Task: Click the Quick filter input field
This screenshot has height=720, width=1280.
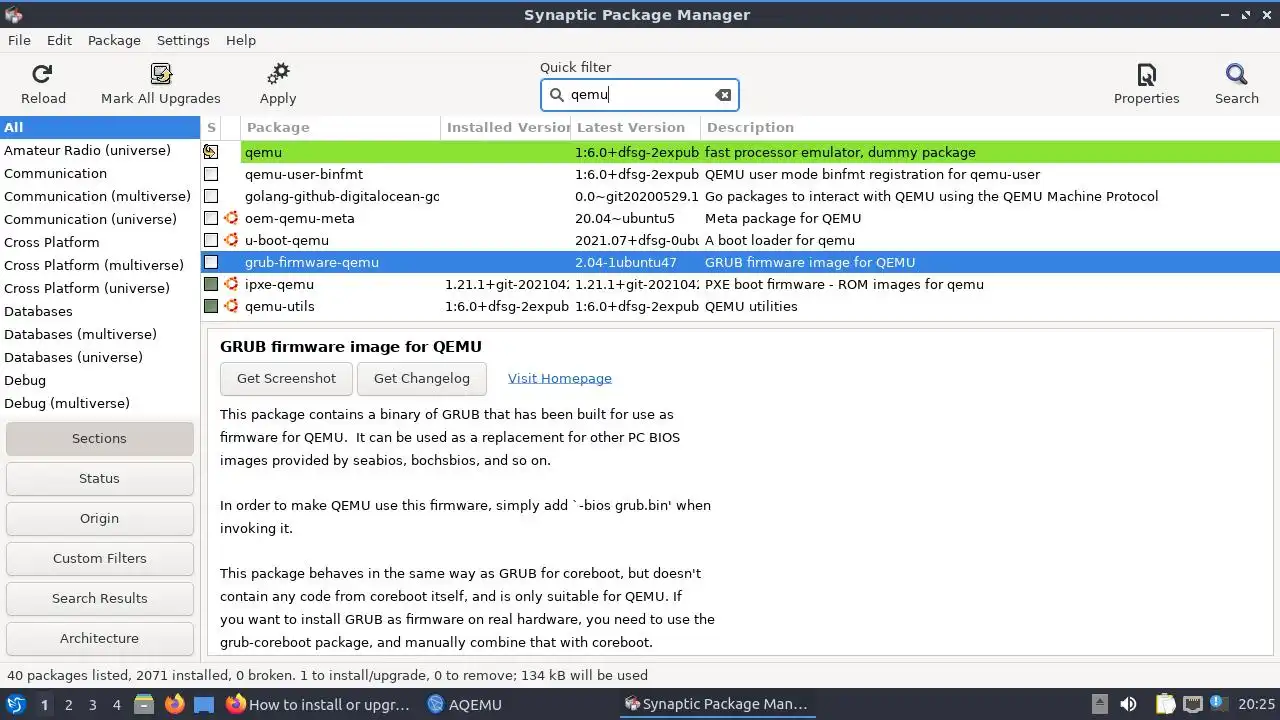Action: [x=639, y=95]
